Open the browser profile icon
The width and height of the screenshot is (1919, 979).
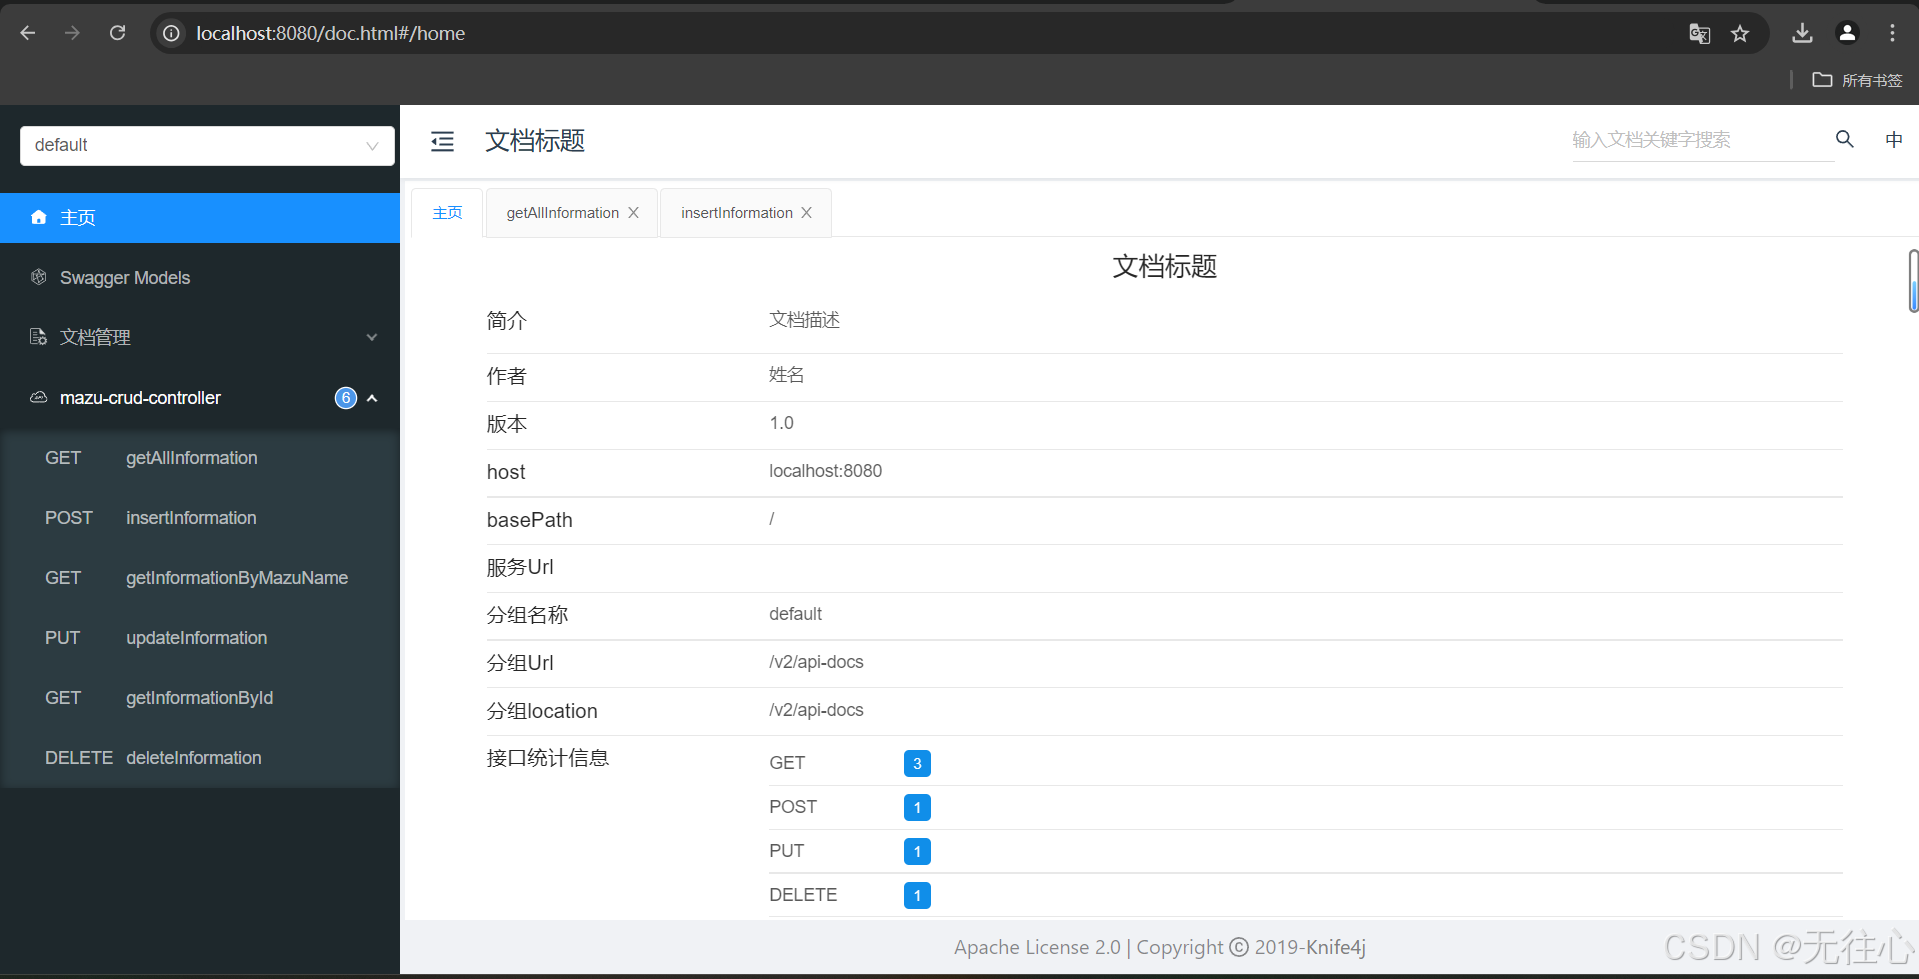point(1847,33)
